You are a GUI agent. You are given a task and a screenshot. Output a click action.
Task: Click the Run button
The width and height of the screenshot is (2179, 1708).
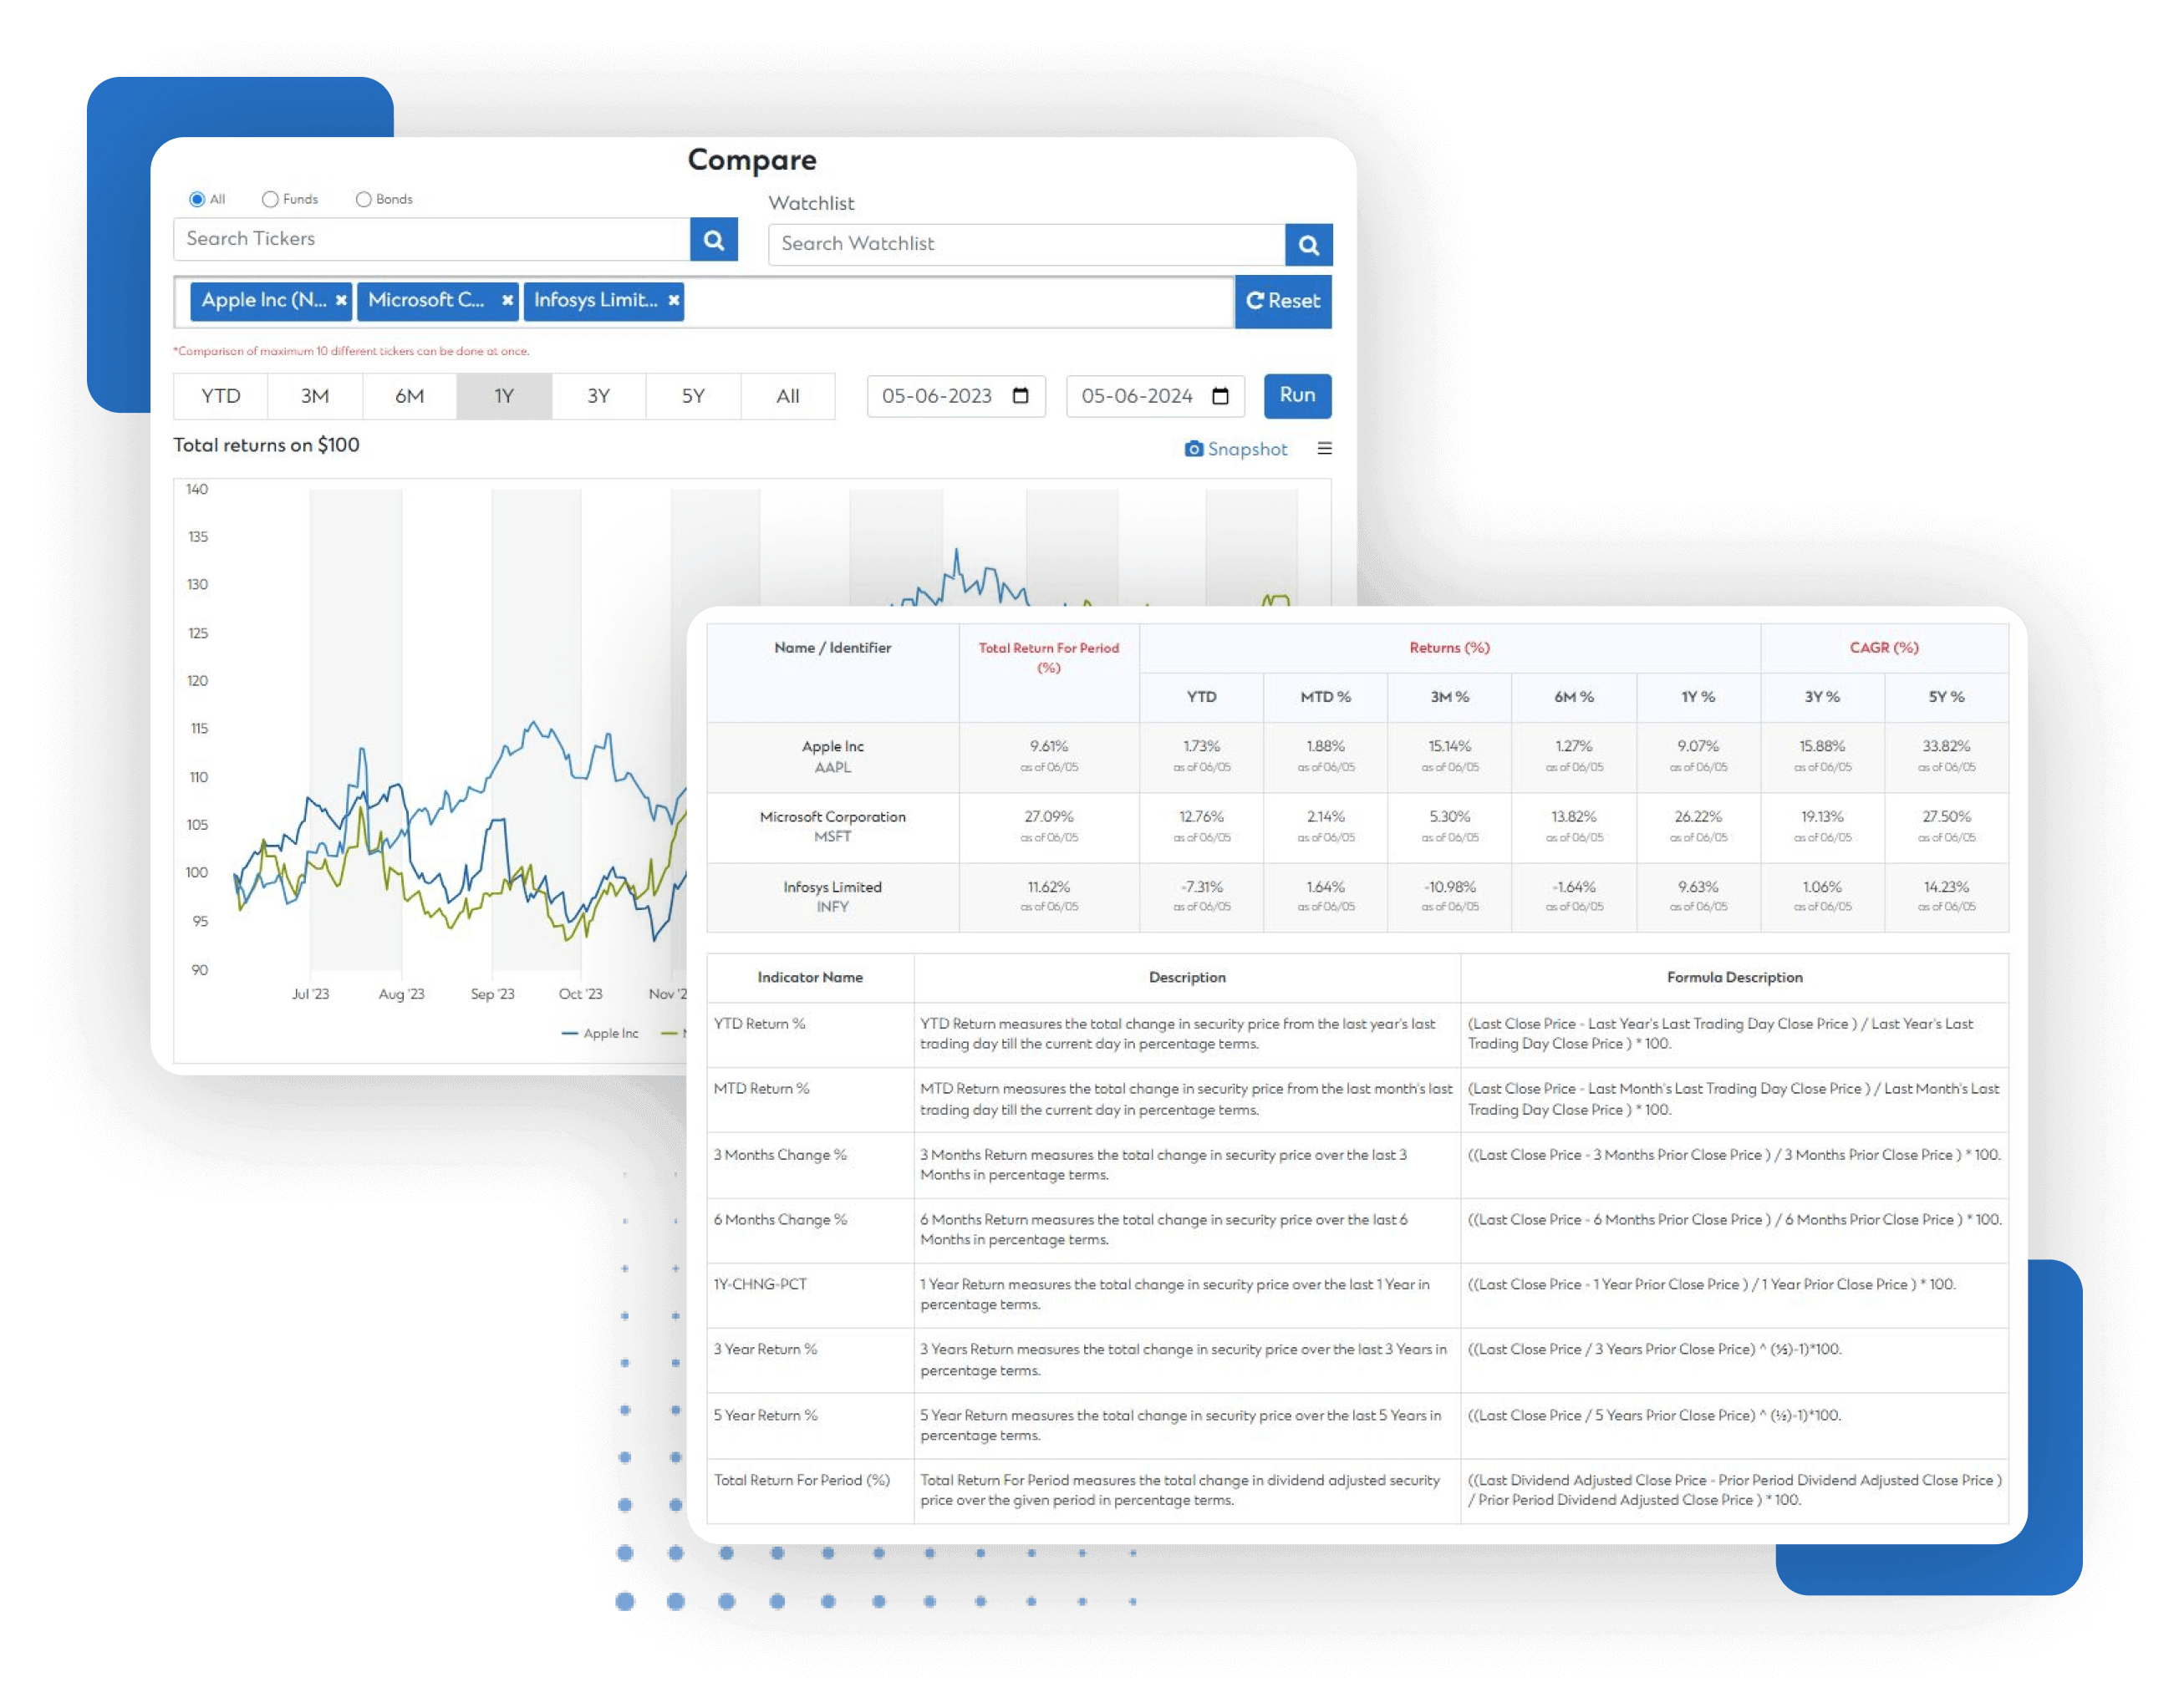point(1297,396)
